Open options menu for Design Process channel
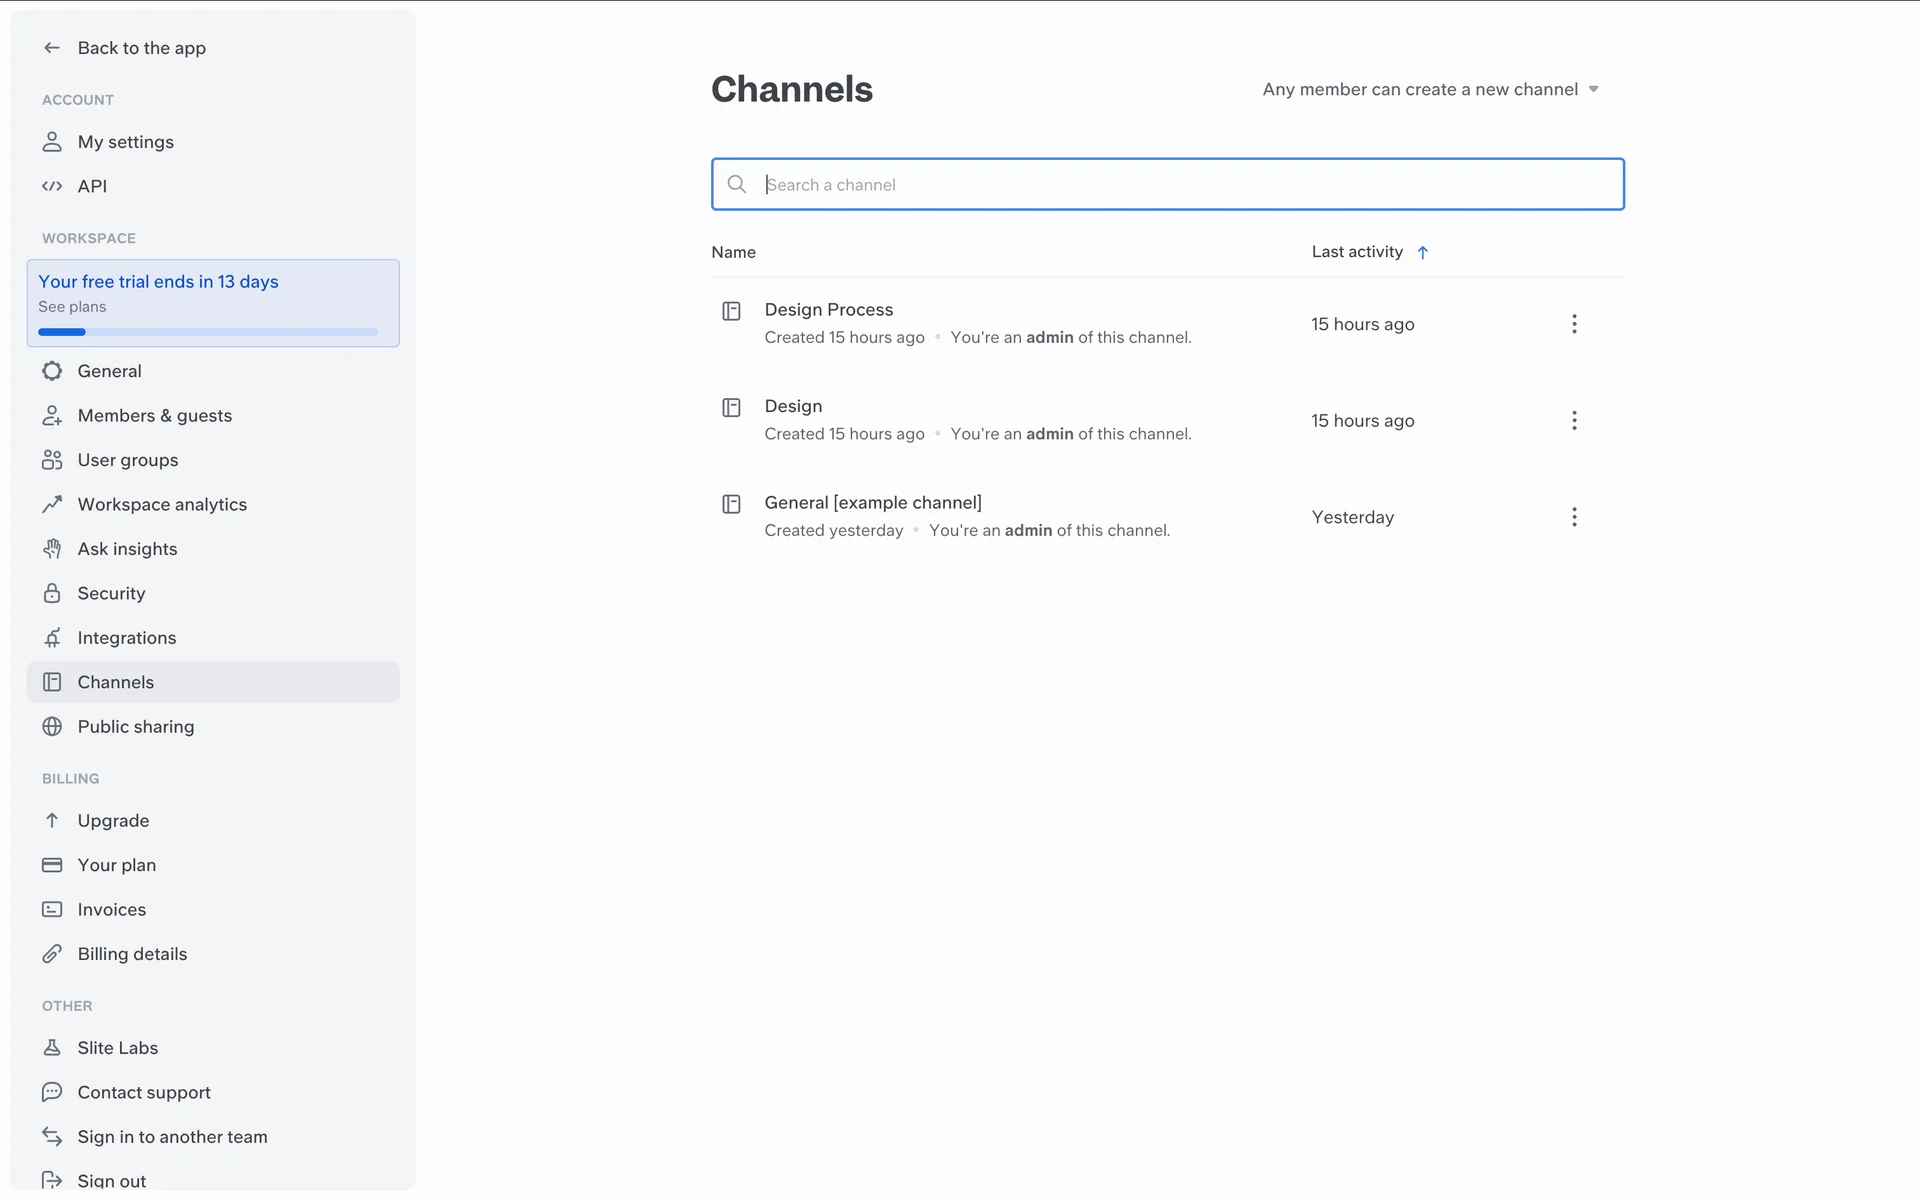 (1574, 324)
